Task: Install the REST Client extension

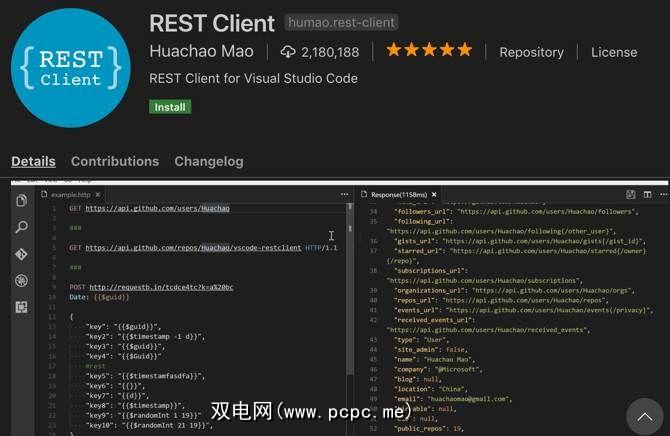Action: 169,106
